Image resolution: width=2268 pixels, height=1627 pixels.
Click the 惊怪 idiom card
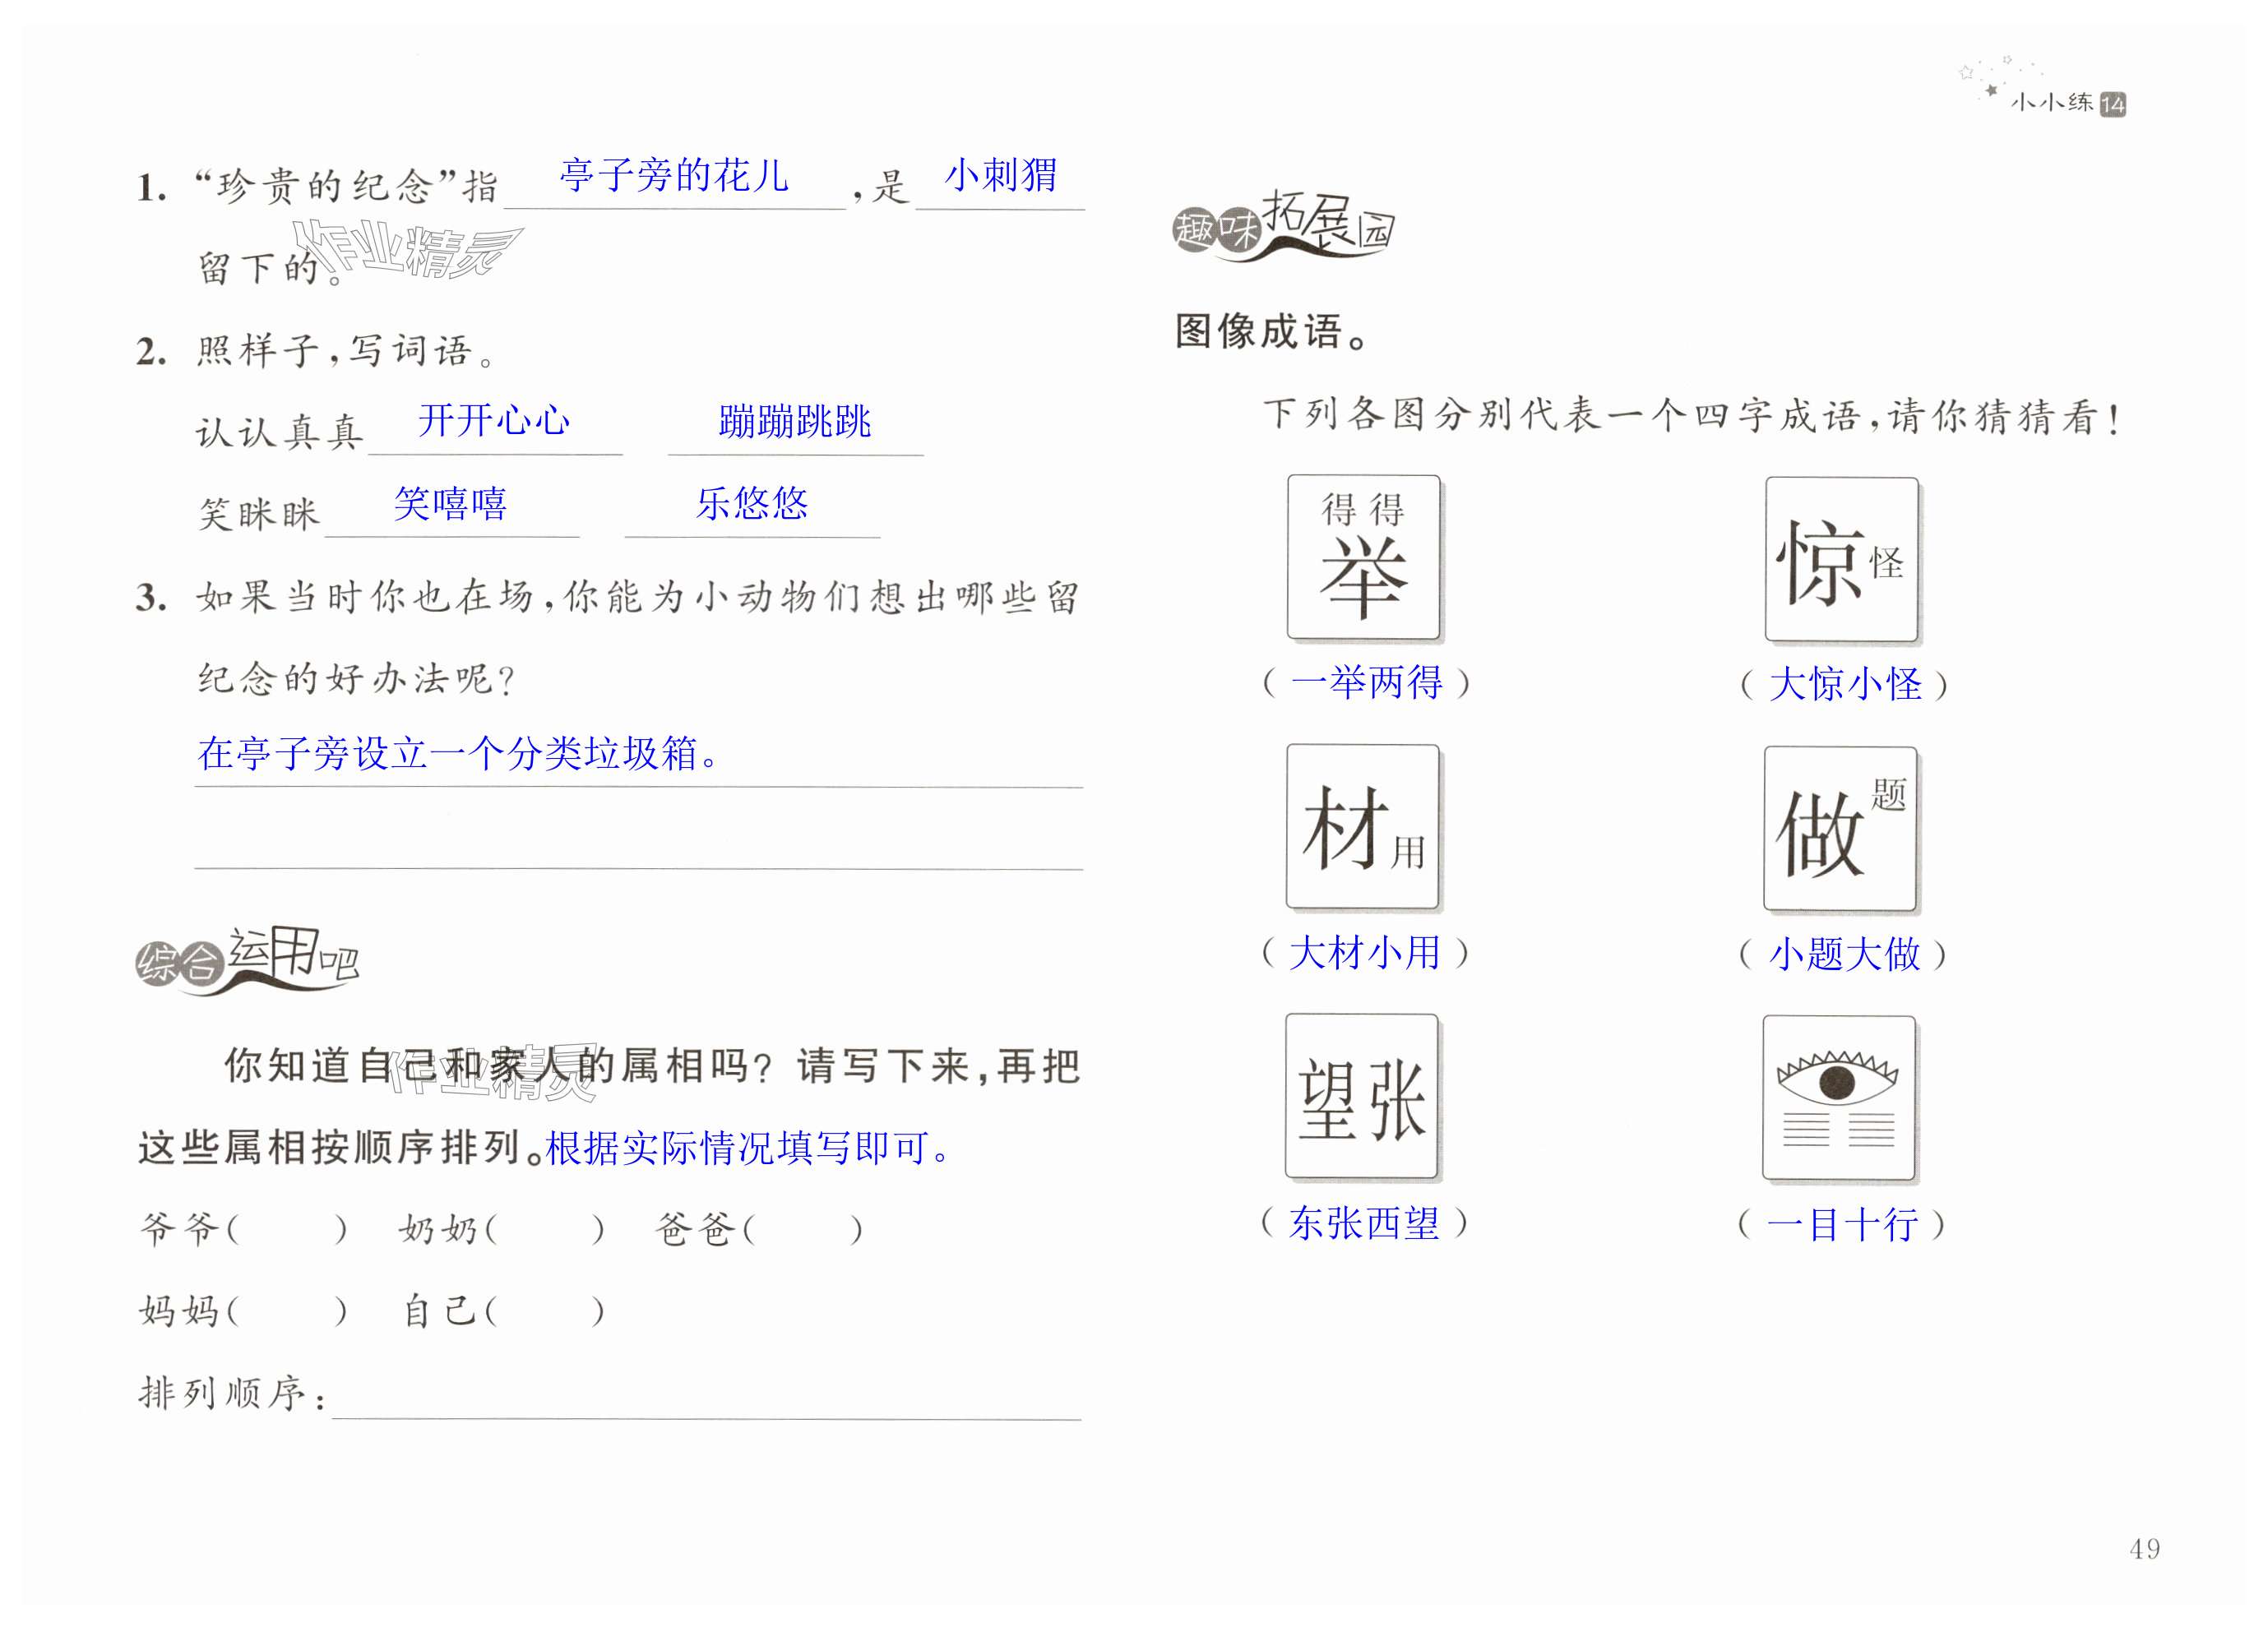[1841, 559]
